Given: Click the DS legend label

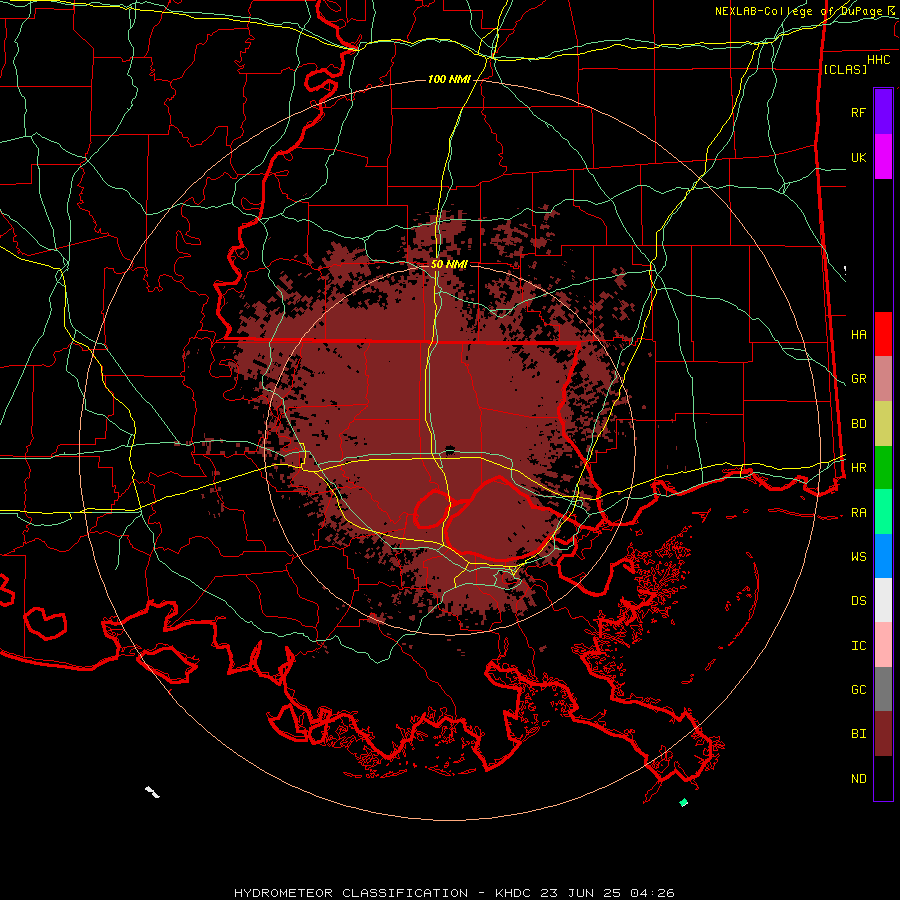Looking at the screenshot, I should [x=858, y=600].
